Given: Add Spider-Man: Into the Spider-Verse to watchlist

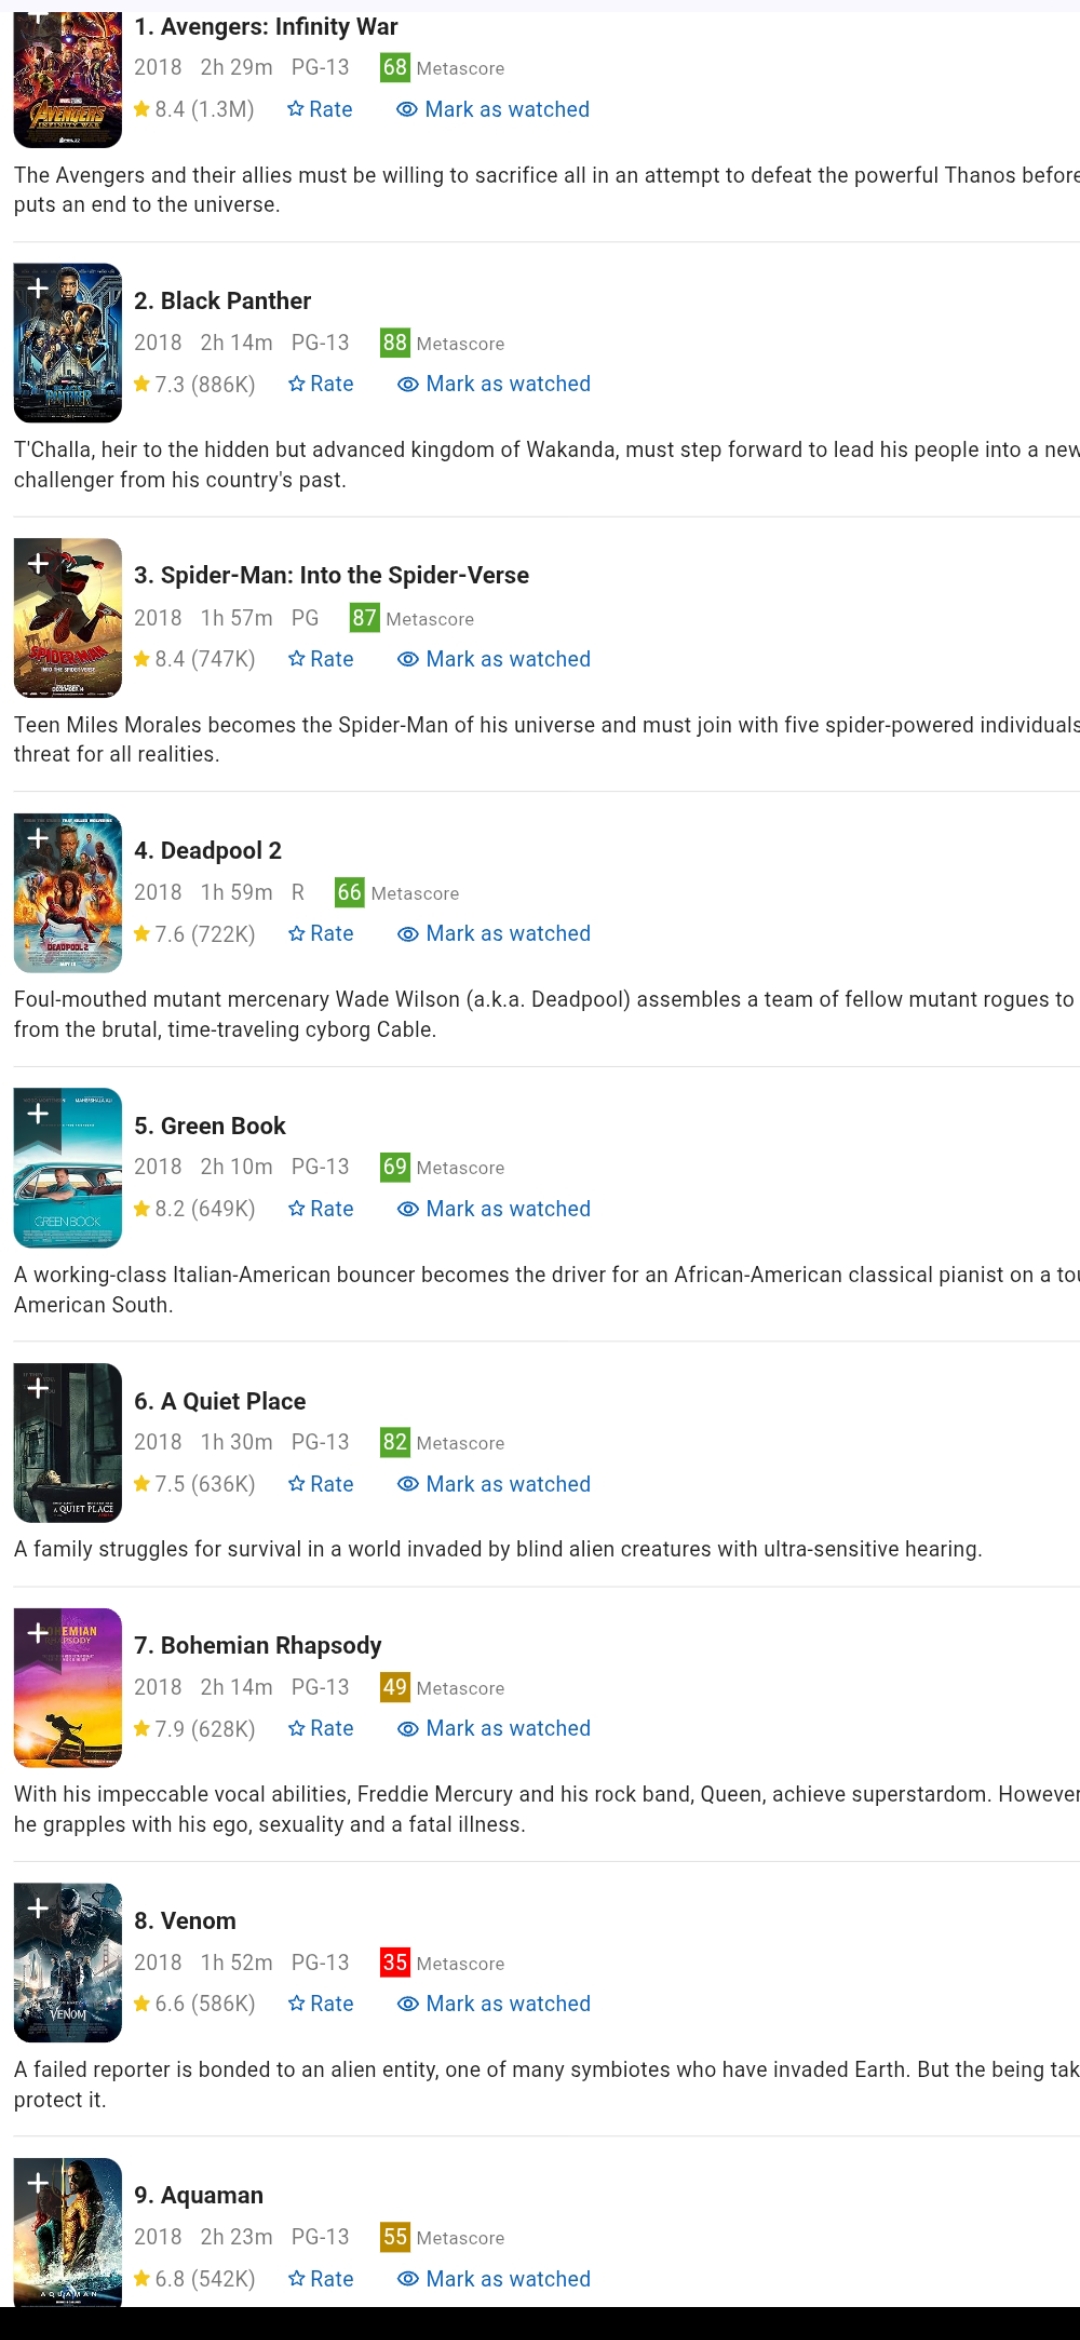Looking at the screenshot, I should 38,564.
